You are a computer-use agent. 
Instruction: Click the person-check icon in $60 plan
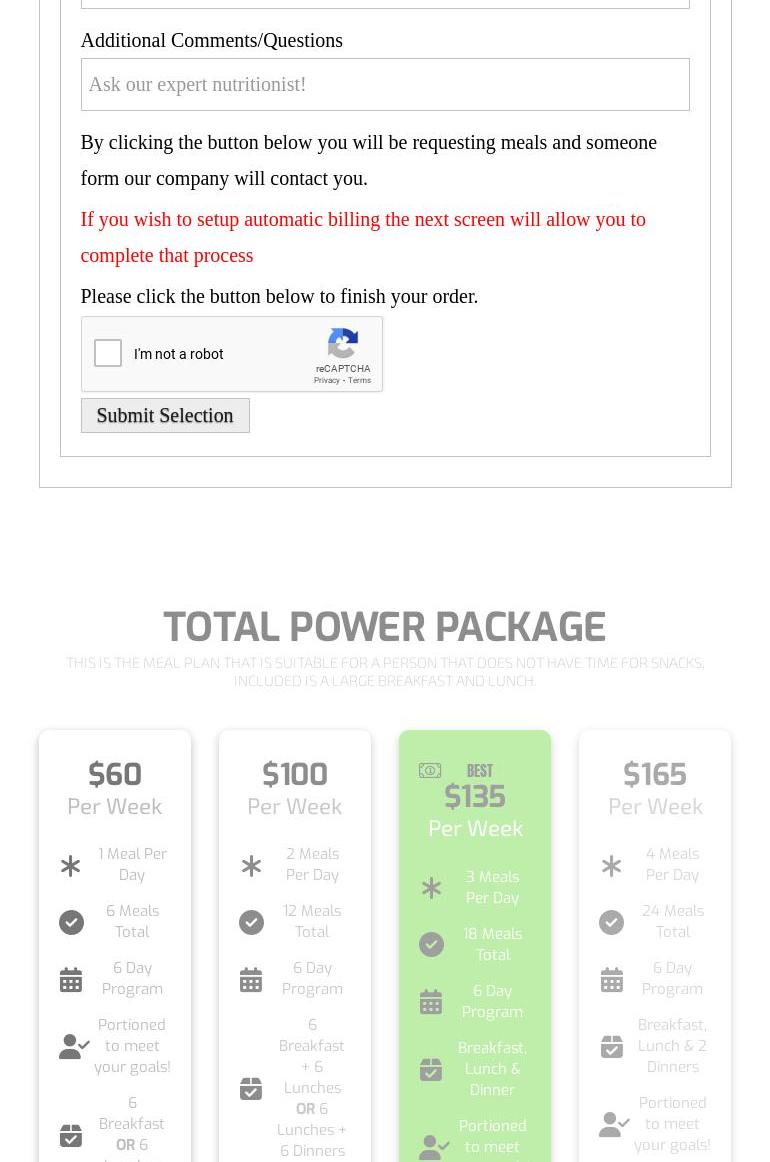click(74, 1046)
